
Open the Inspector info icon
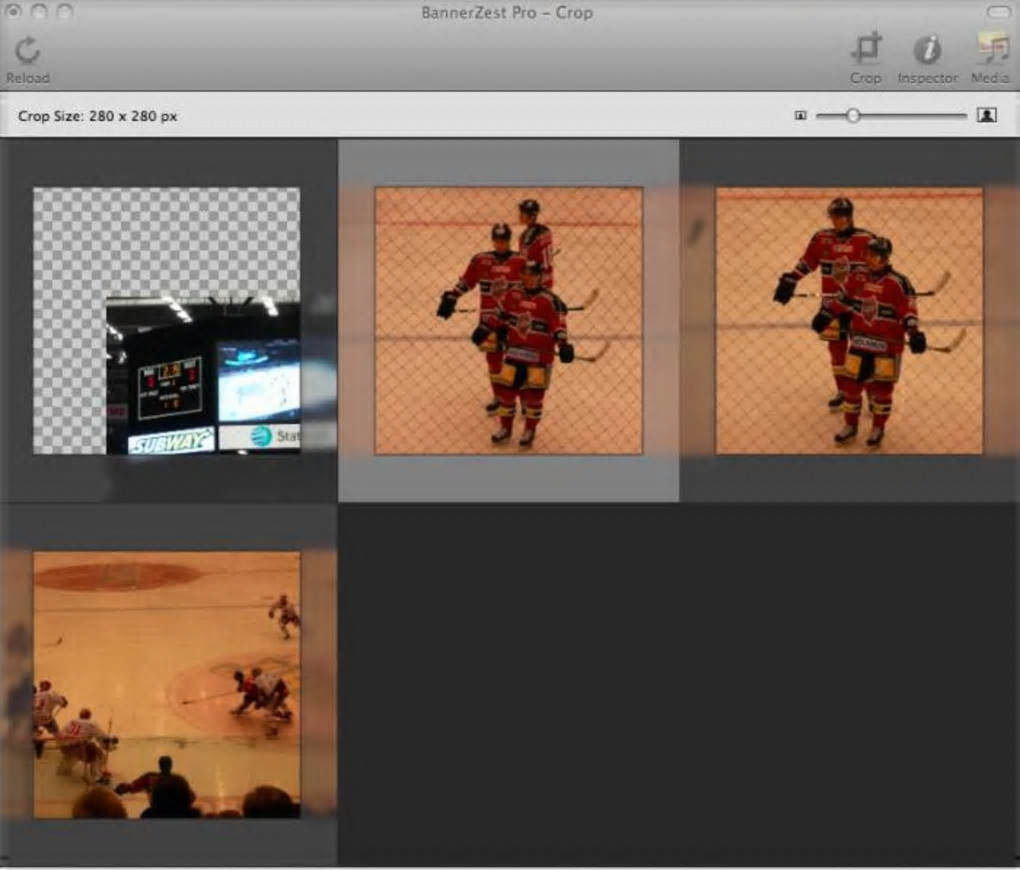pos(927,48)
